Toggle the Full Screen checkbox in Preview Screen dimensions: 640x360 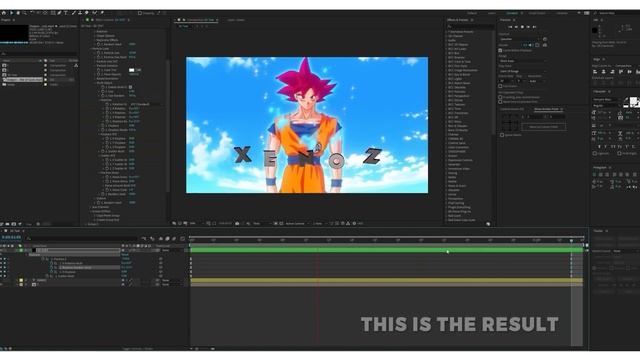500,86
